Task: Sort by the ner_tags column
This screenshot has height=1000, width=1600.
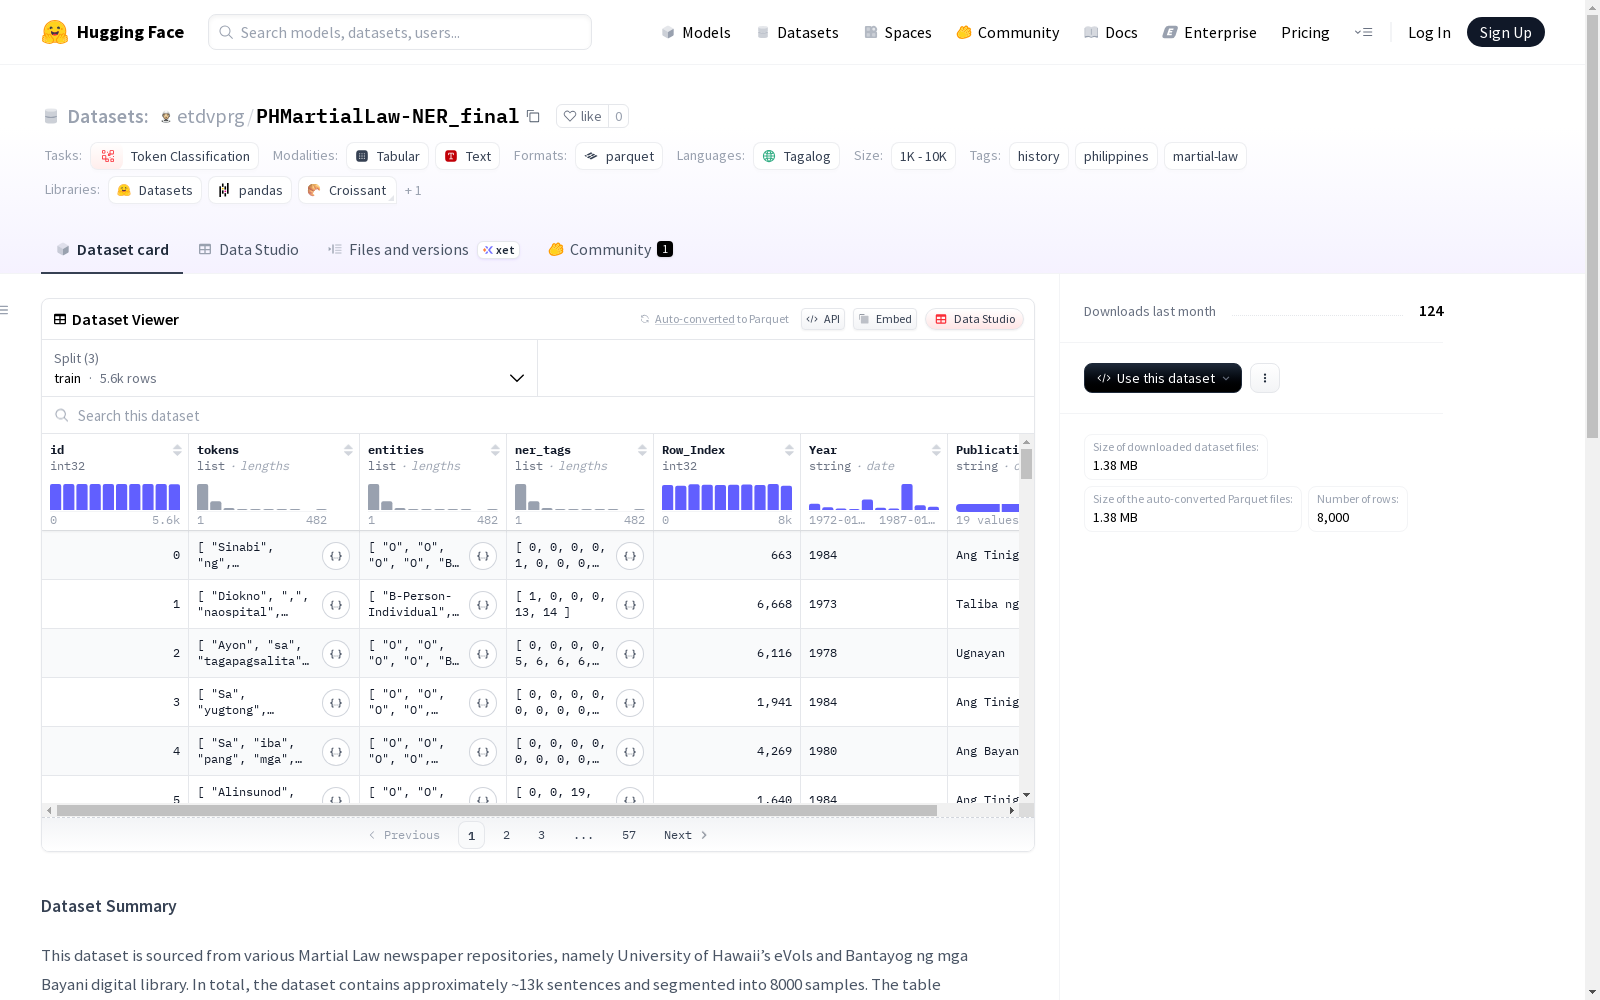Action: coord(642,450)
